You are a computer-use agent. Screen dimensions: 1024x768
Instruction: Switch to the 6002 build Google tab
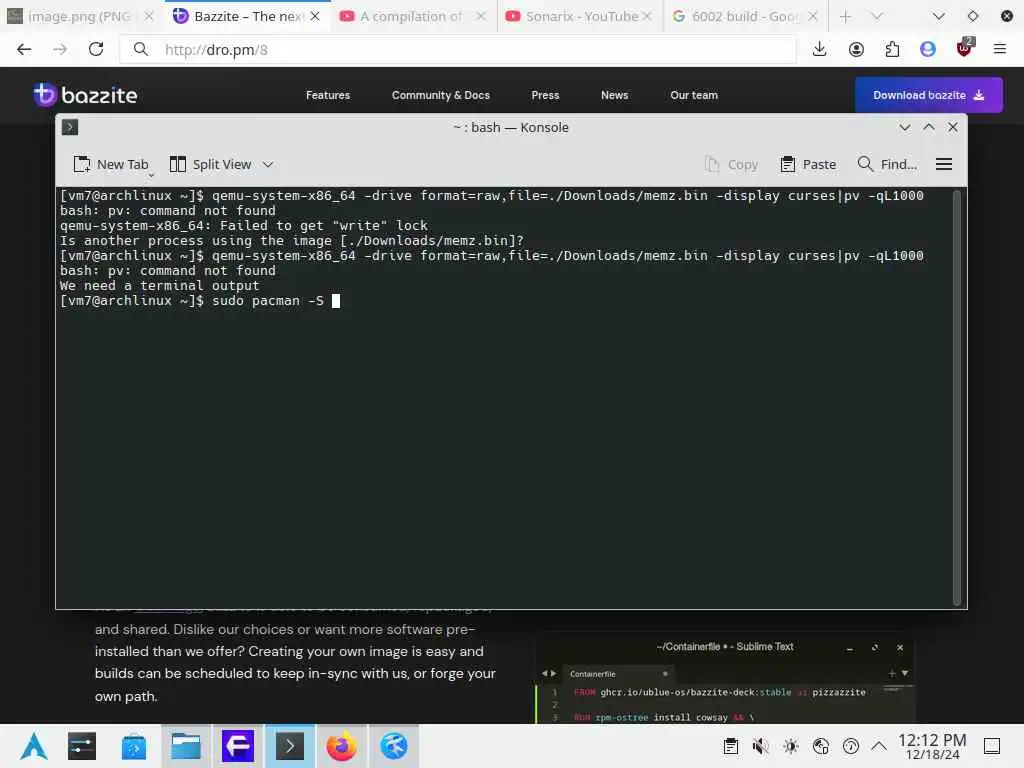[744, 16]
